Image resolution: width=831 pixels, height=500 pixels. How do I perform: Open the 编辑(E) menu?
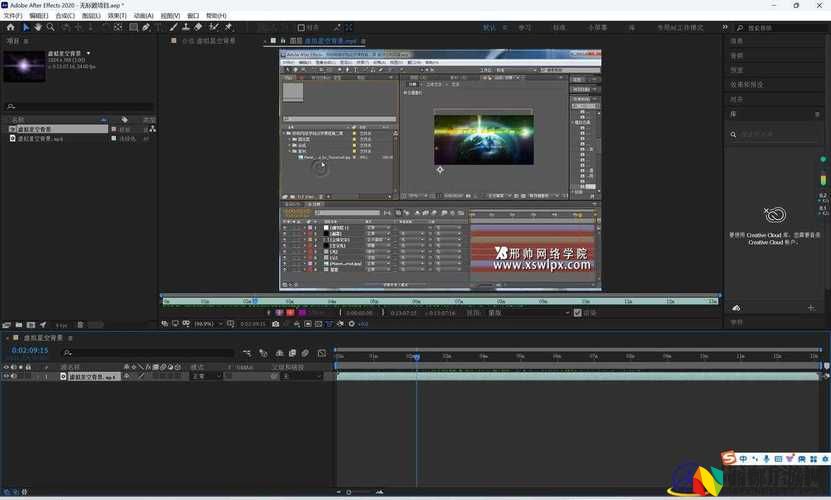(x=39, y=16)
